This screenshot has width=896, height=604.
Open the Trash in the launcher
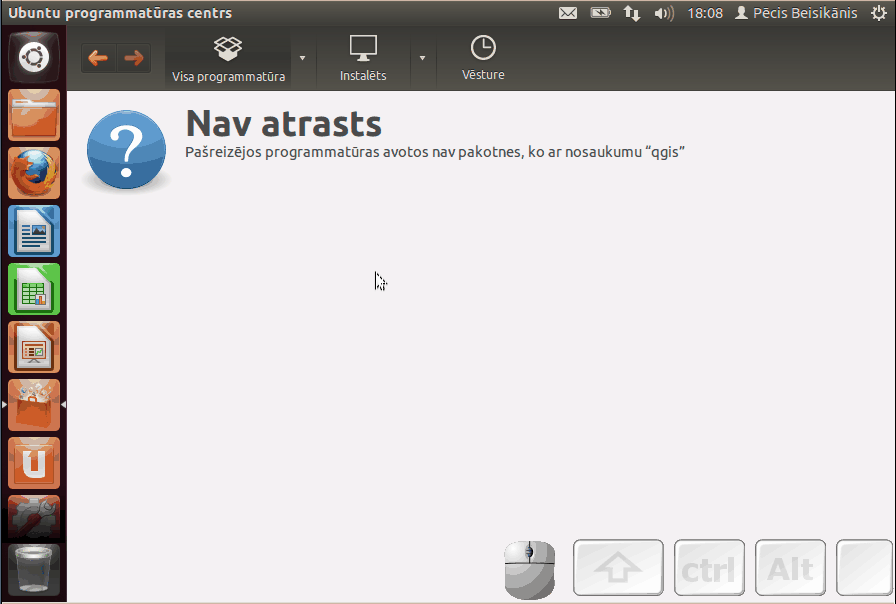[x=34, y=569]
